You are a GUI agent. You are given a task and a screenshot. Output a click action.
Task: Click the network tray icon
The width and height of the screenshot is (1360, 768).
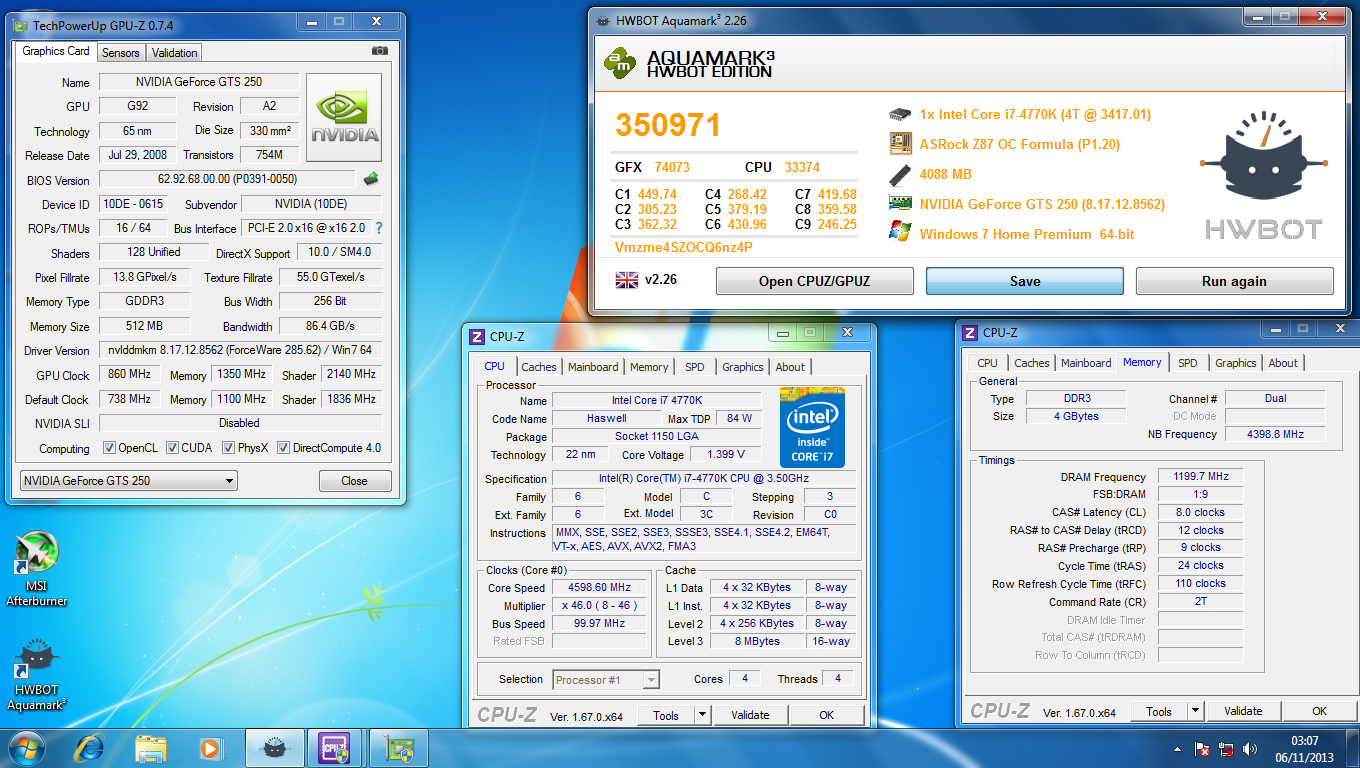pyautogui.click(x=1226, y=748)
